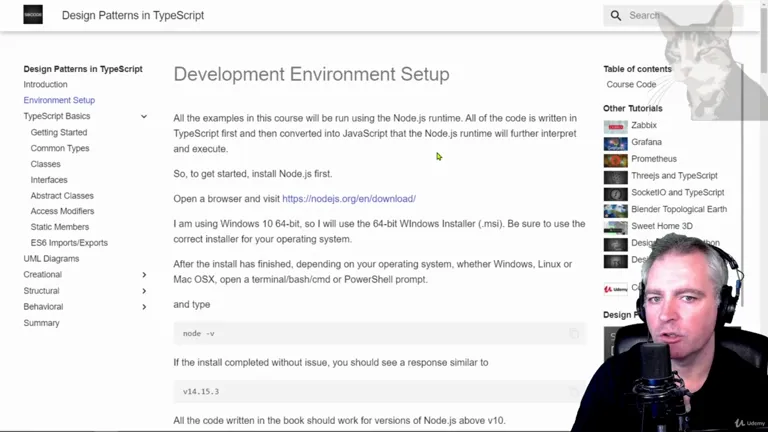Click the SBCODE site logo
The width and height of the screenshot is (768, 432).
pos(33,15)
